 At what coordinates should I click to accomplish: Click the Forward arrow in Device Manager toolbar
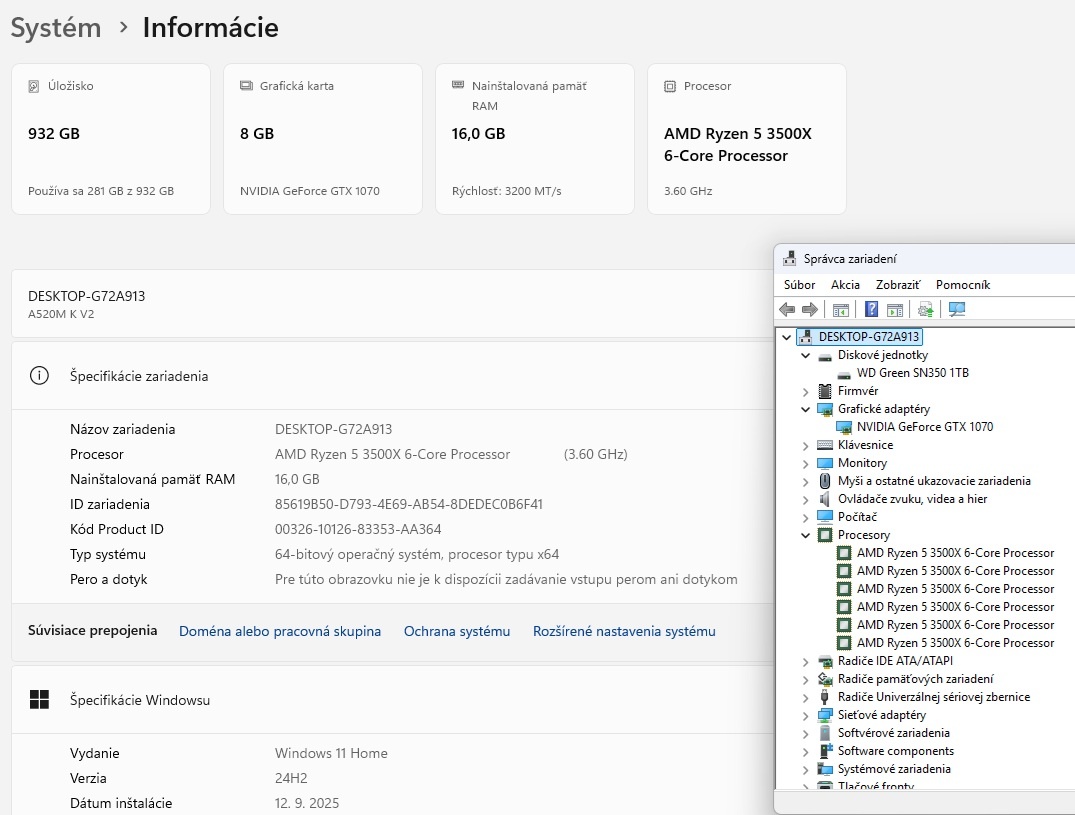[x=809, y=310]
